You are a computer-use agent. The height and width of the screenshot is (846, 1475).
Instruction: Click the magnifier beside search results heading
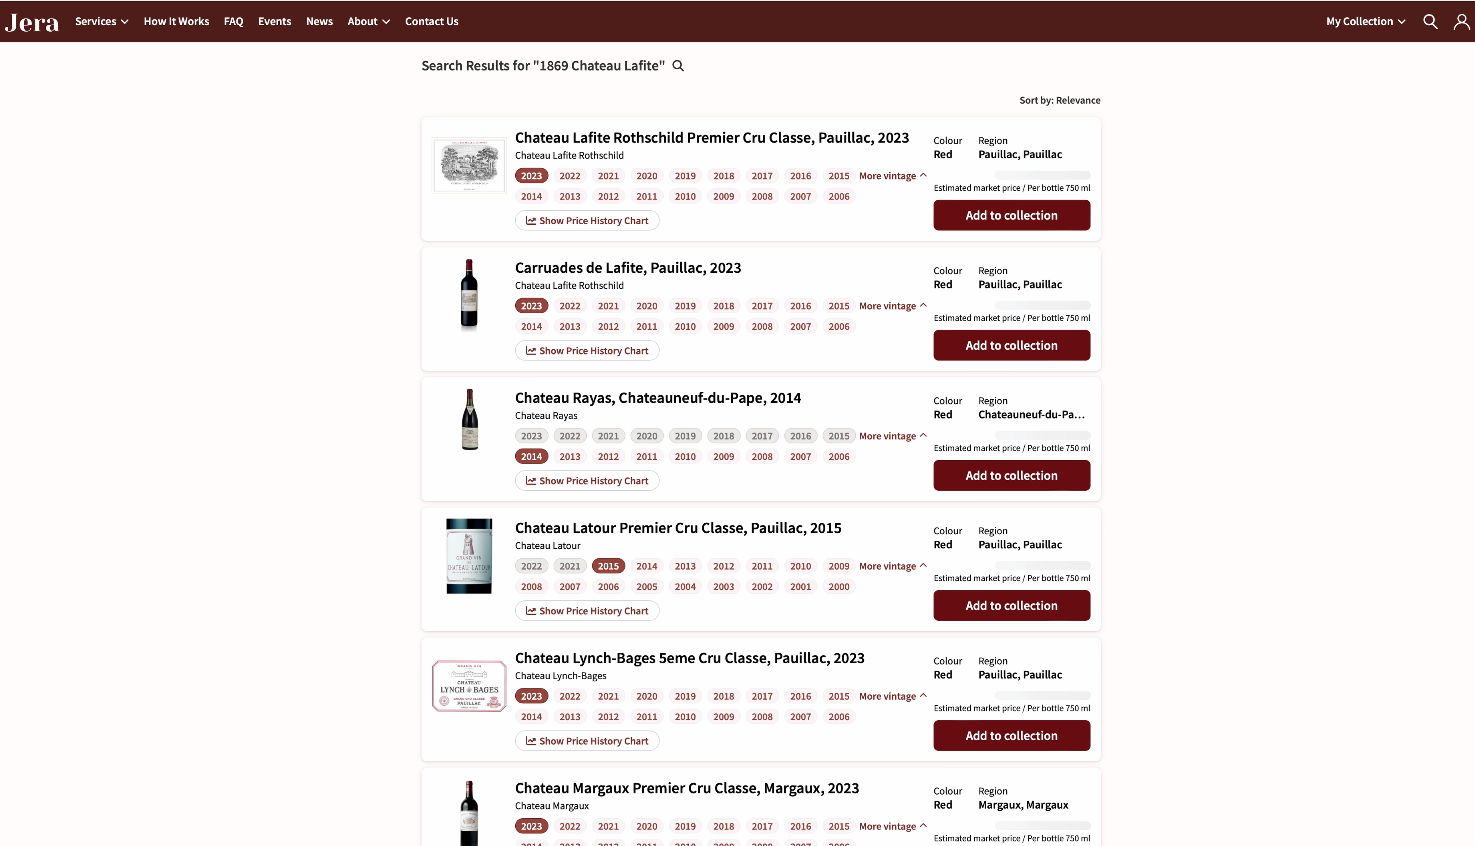click(x=678, y=66)
